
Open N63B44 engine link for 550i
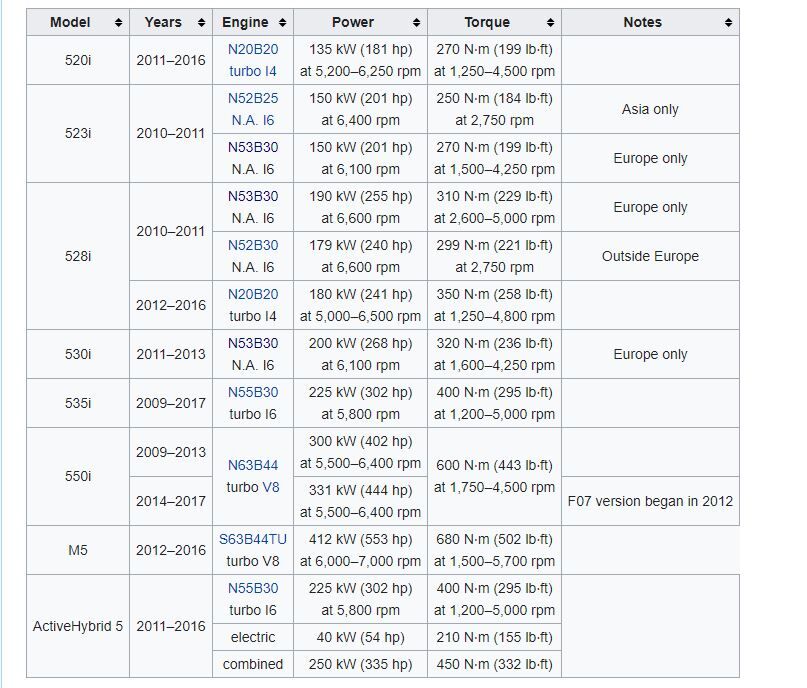pyautogui.click(x=253, y=465)
